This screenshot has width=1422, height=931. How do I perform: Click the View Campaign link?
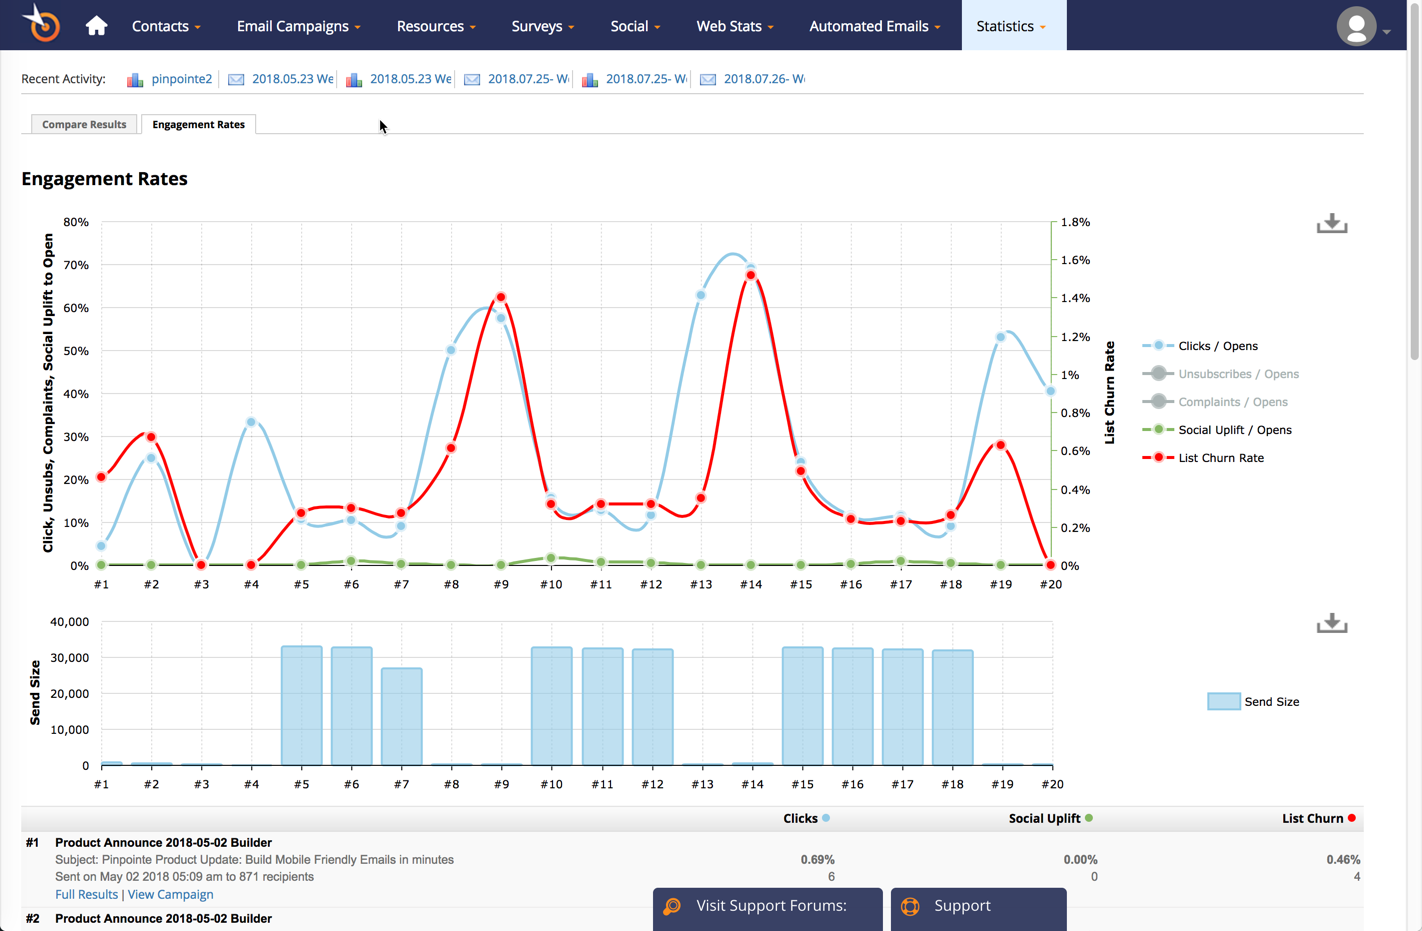coord(170,894)
